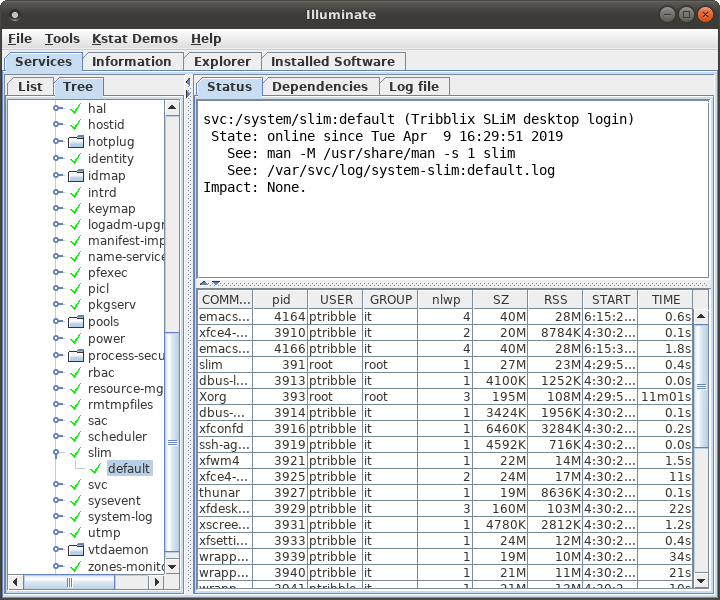Viewport: 720px width, 600px height.
Task: Click the green check icon beside sac
Action: pos(76,421)
